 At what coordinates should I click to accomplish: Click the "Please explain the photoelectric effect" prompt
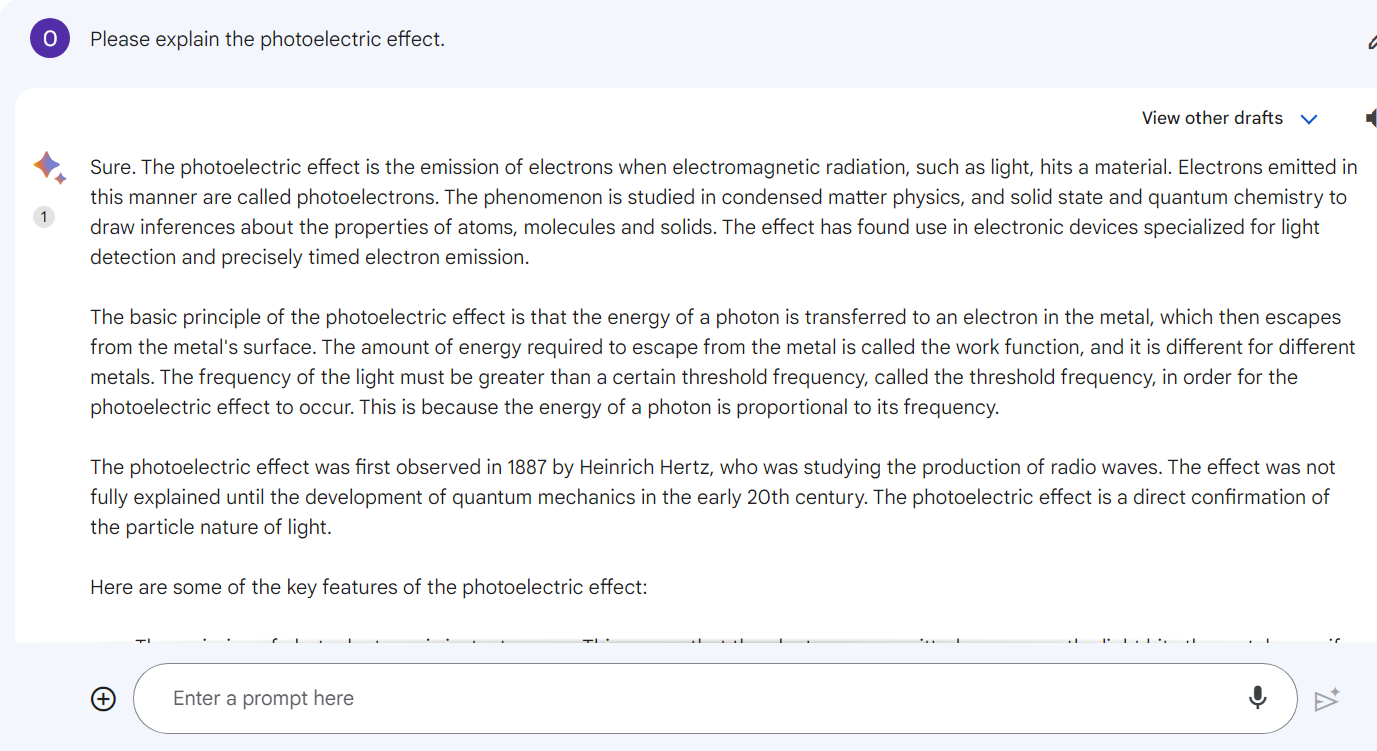(x=267, y=40)
